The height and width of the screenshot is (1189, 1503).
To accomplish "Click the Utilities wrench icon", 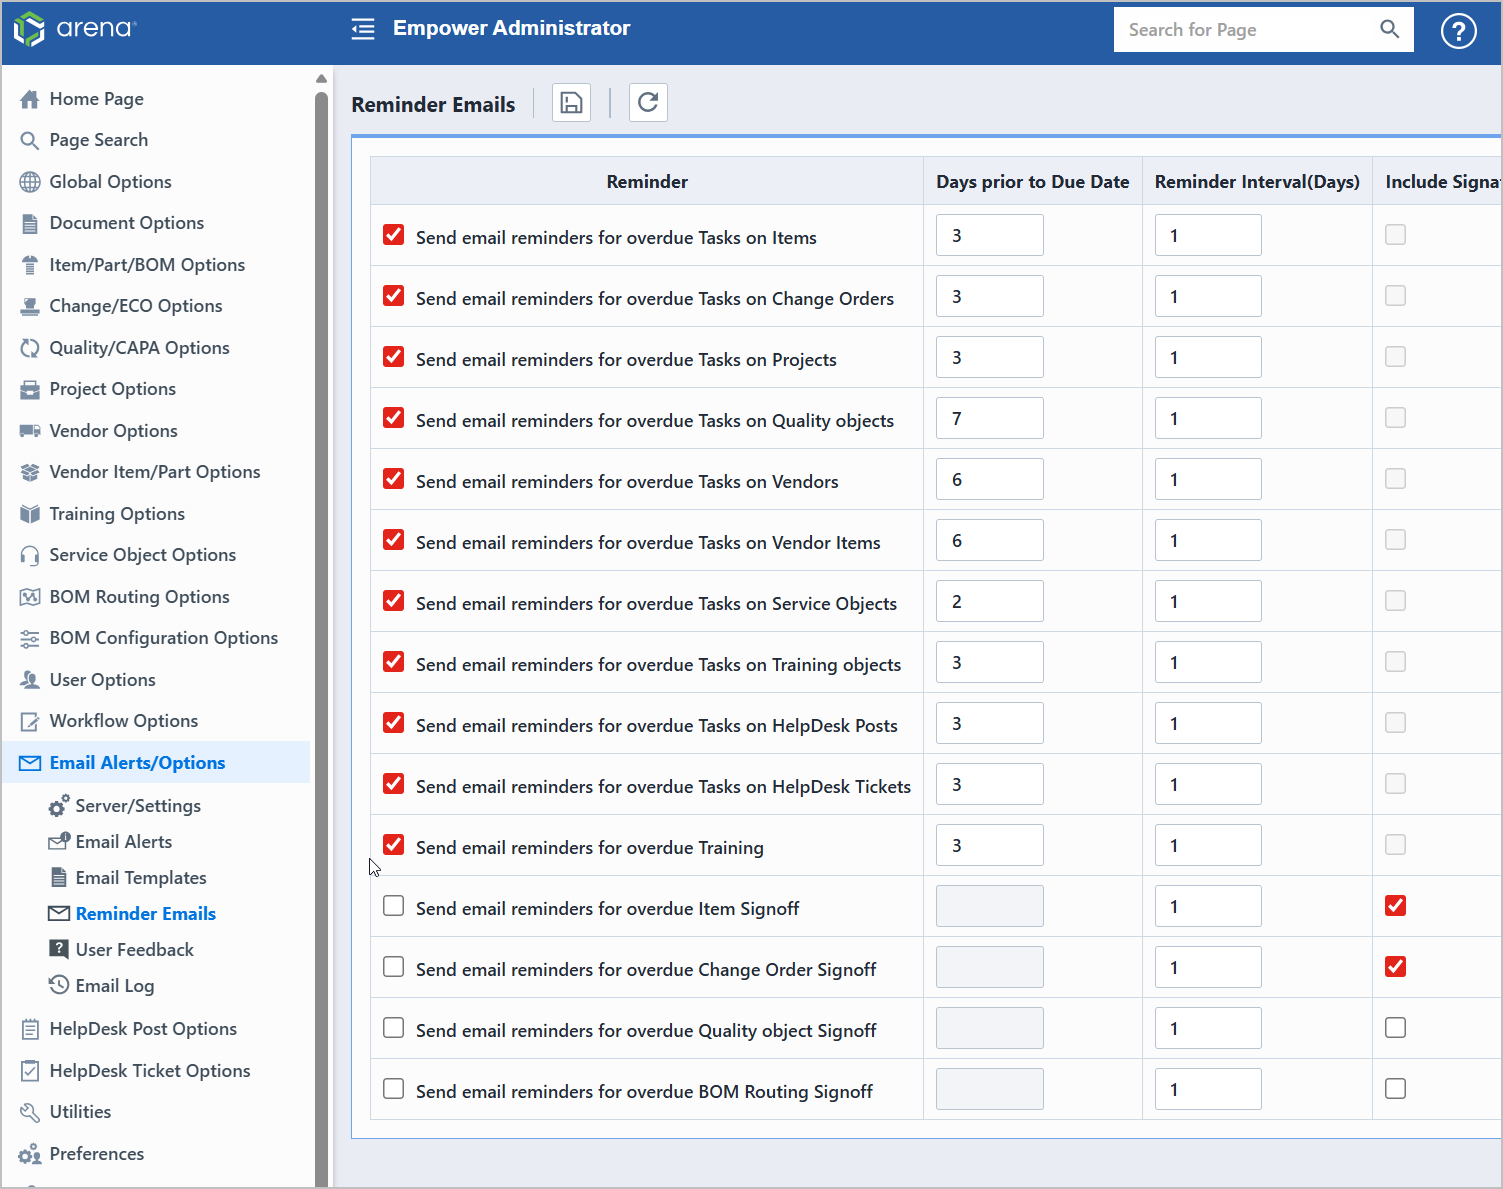I will click(x=30, y=1112).
